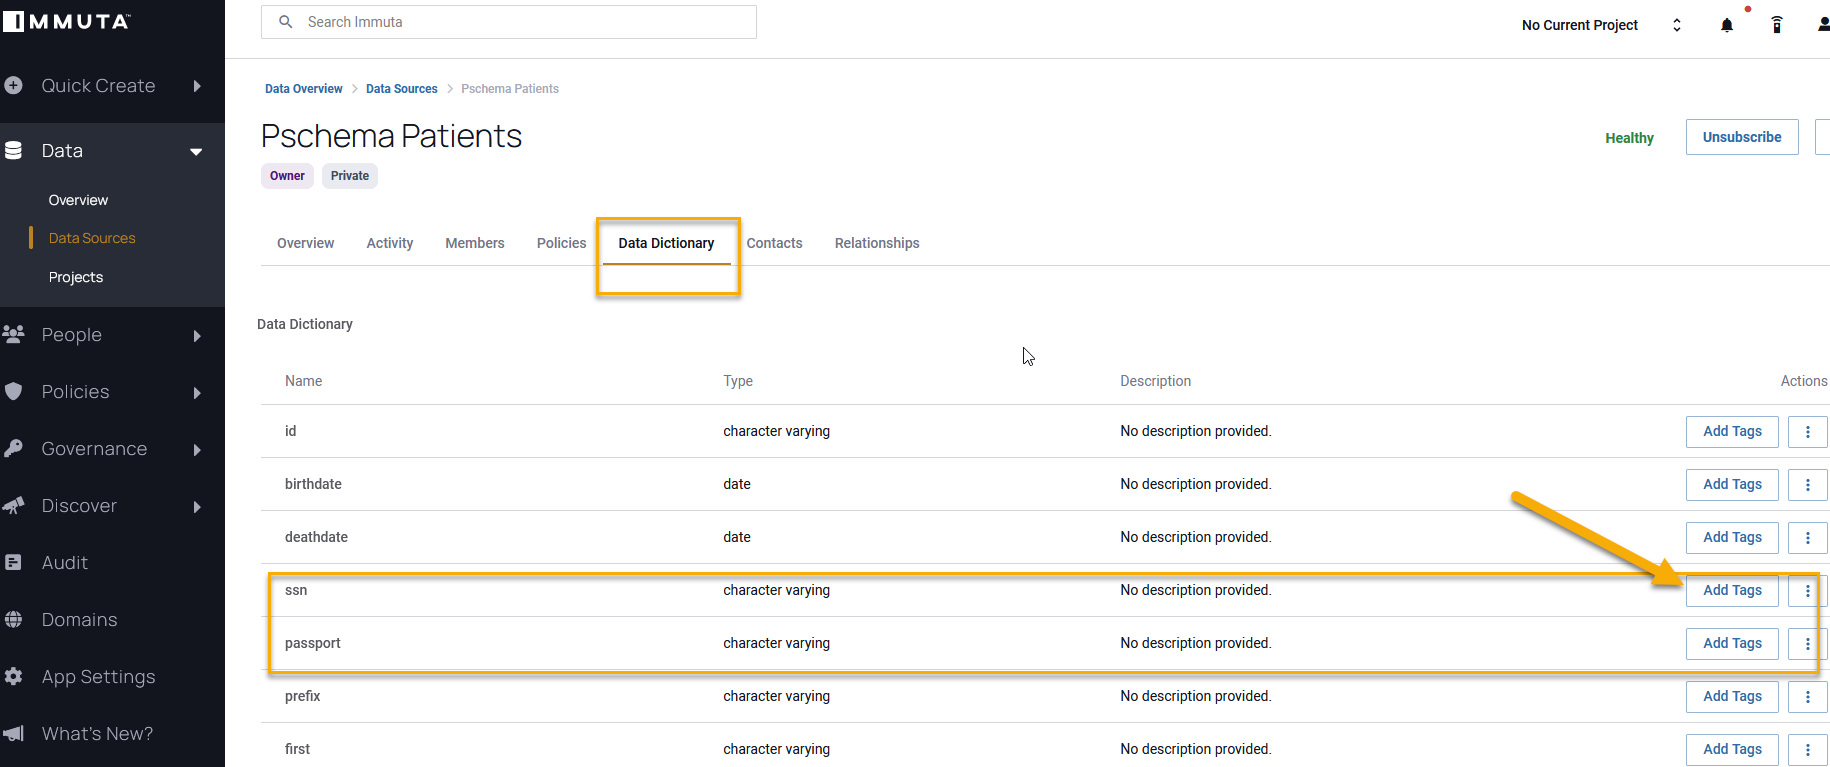Add tags to the id column
This screenshot has width=1830, height=767.
pyautogui.click(x=1733, y=432)
